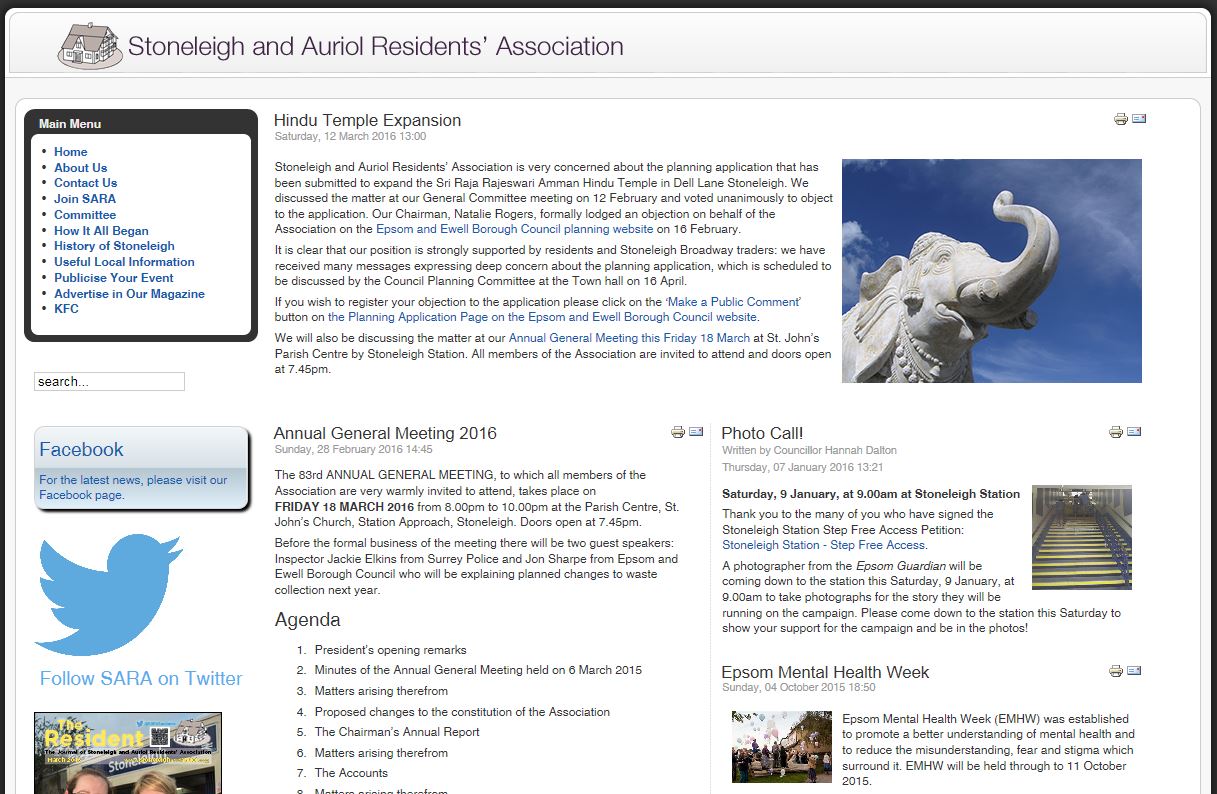The height and width of the screenshot is (794, 1217).
Task: Email the Annual General Meeting 2016 article
Action: (696, 432)
